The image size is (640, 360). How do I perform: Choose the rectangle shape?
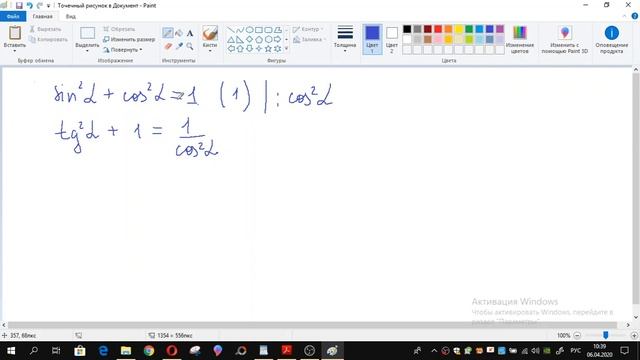pyautogui.click(x=259, y=30)
